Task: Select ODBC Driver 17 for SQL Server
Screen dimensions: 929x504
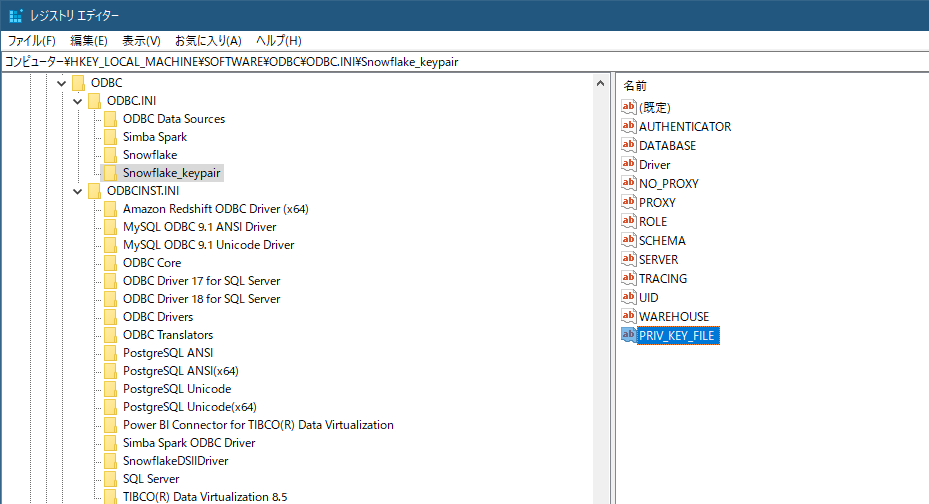Action: click(x=201, y=281)
